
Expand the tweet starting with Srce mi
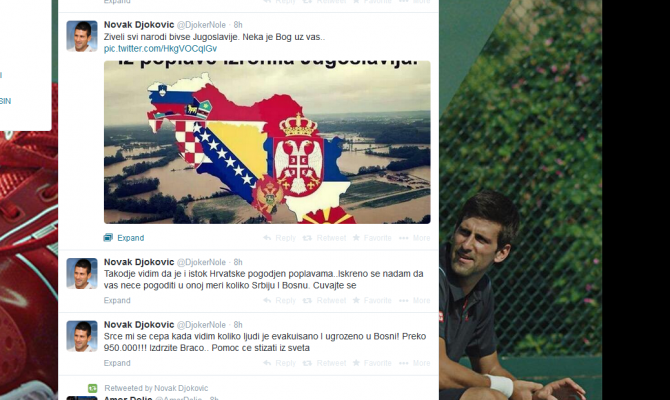click(117, 363)
